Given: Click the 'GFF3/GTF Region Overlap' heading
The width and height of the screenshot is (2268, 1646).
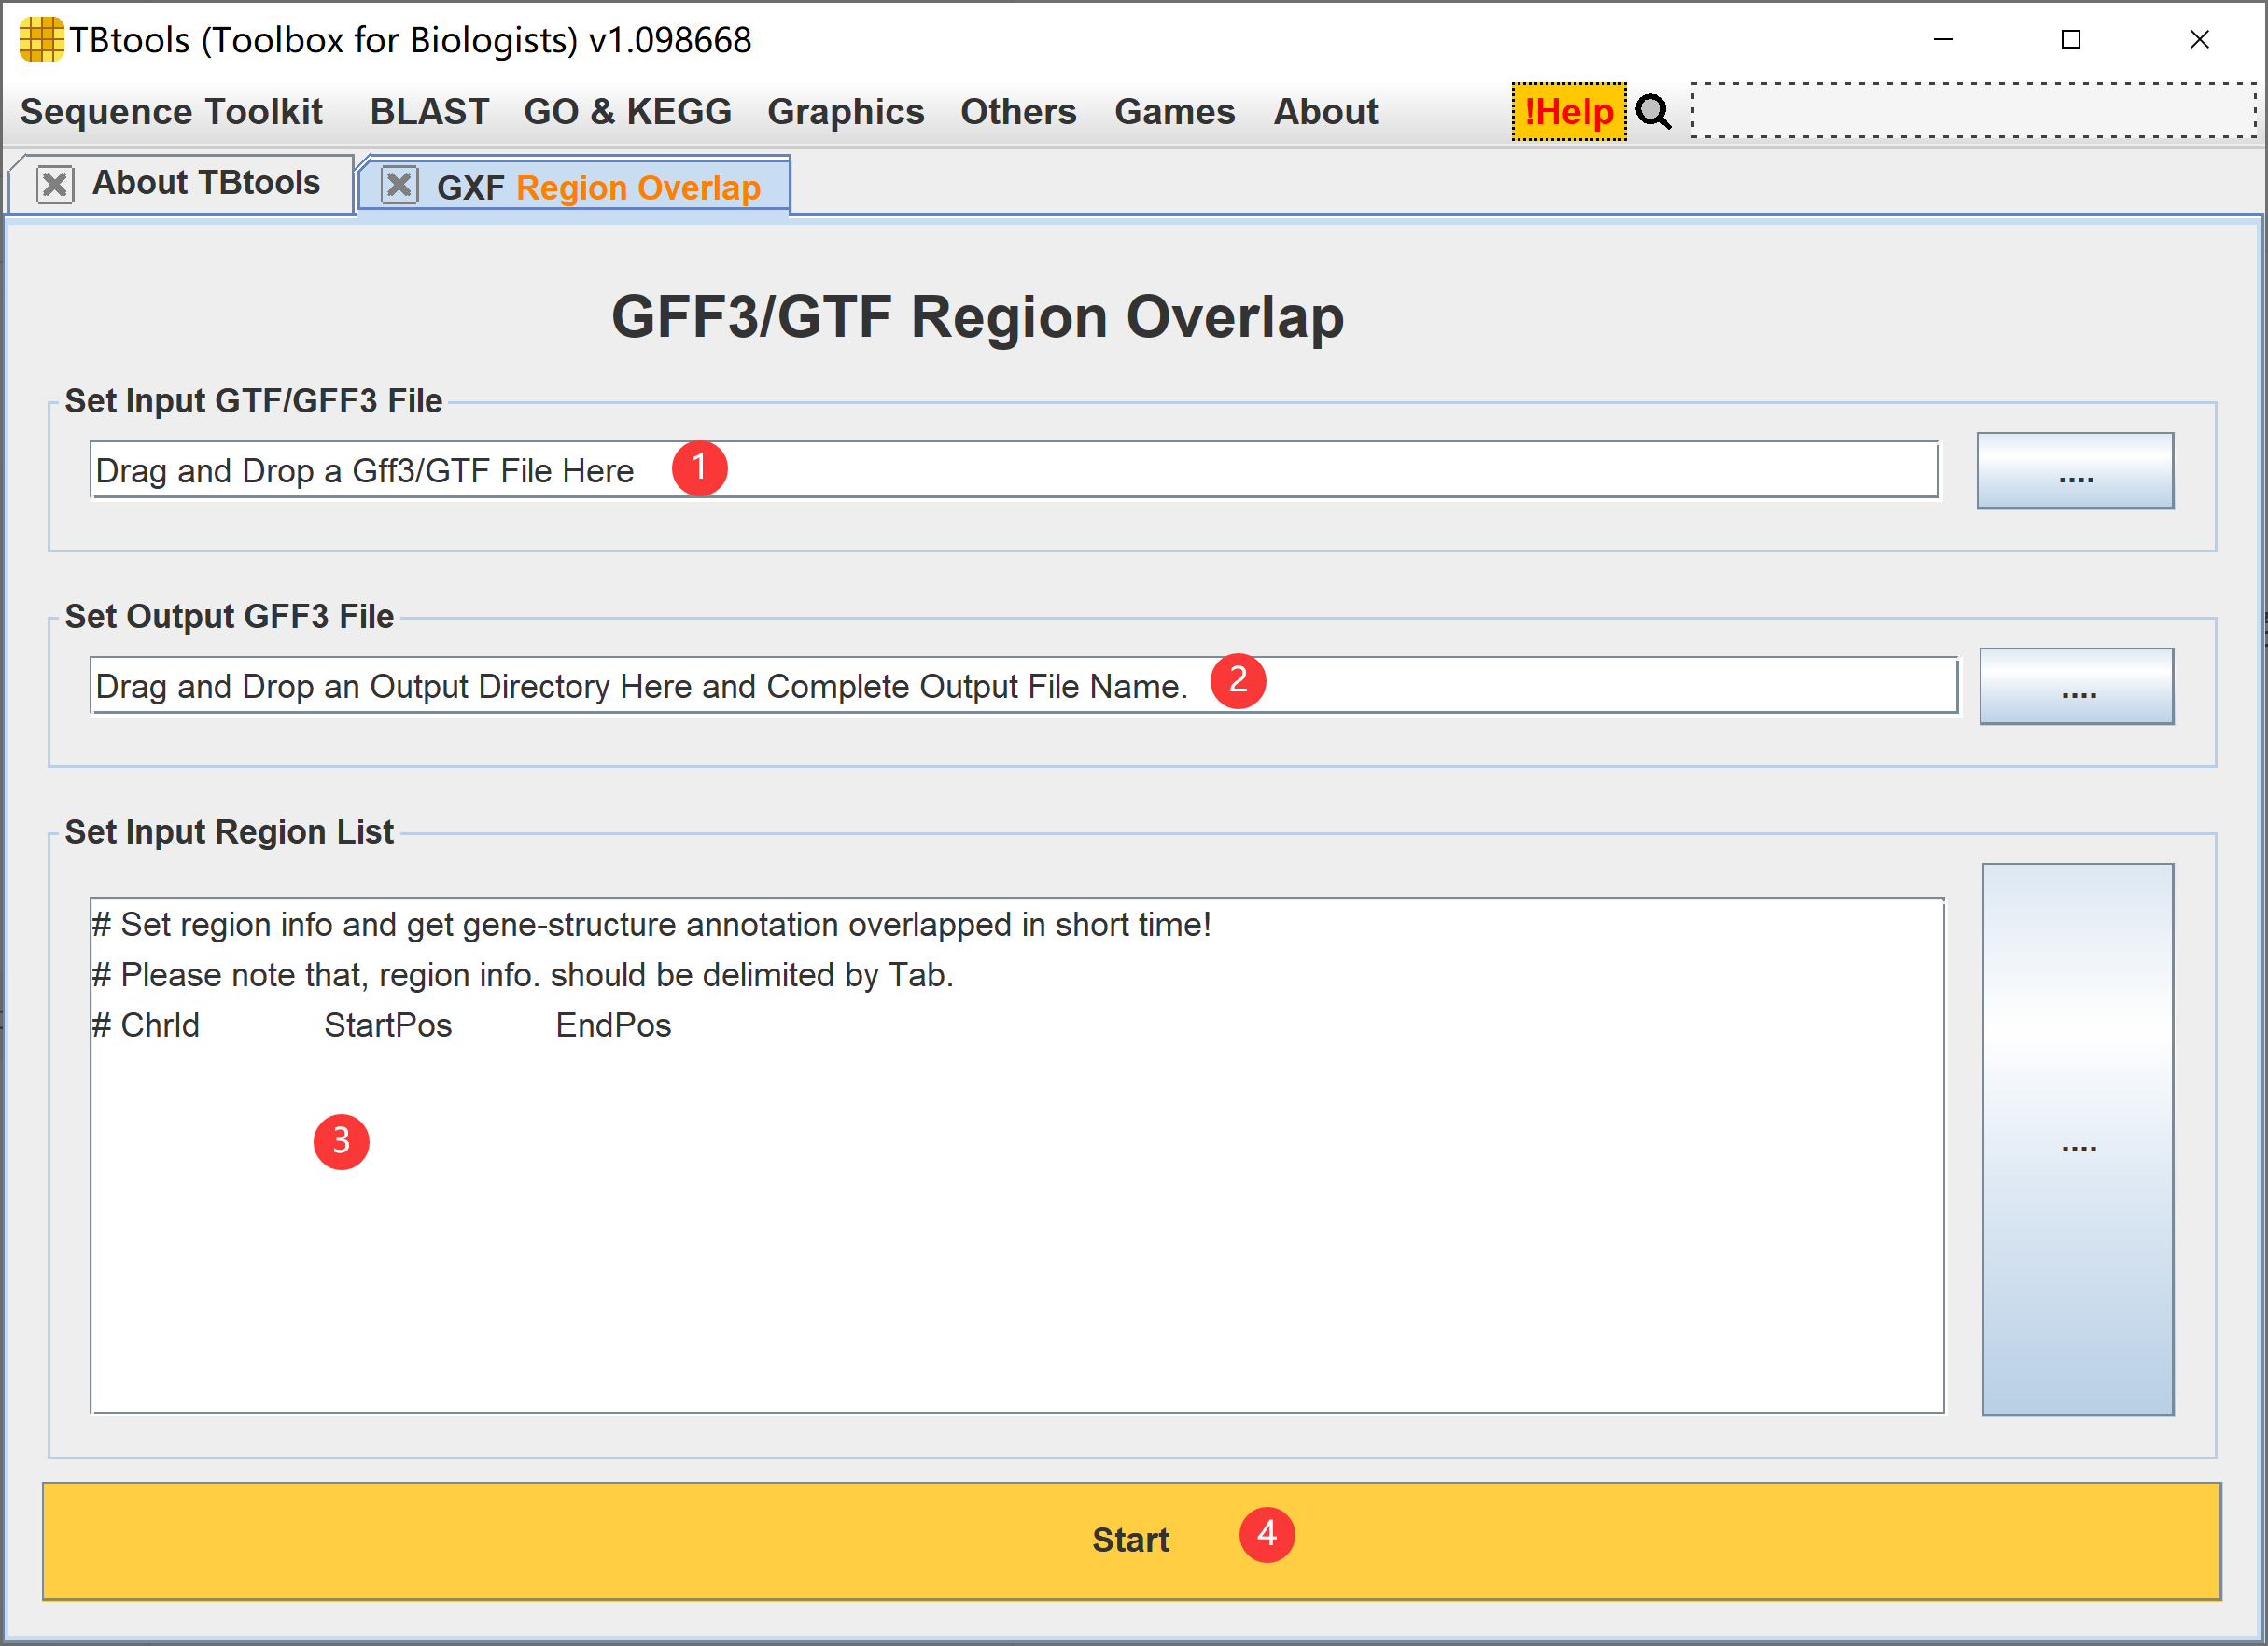Looking at the screenshot, I should (978, 317).
